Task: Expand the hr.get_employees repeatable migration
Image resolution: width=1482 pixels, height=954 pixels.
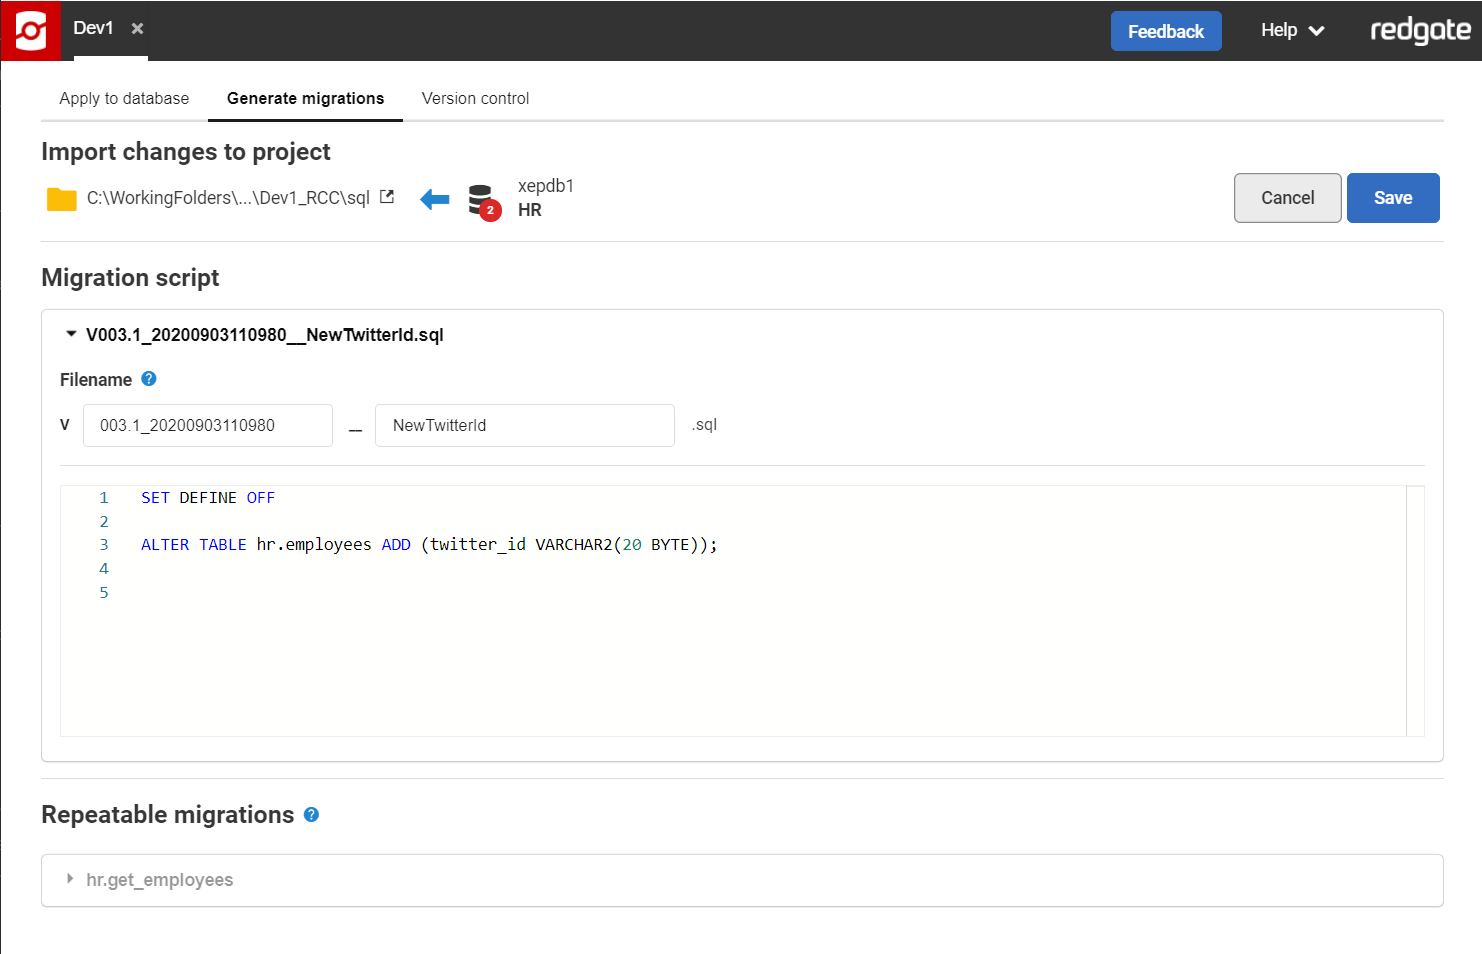Action: pos(70,879)
